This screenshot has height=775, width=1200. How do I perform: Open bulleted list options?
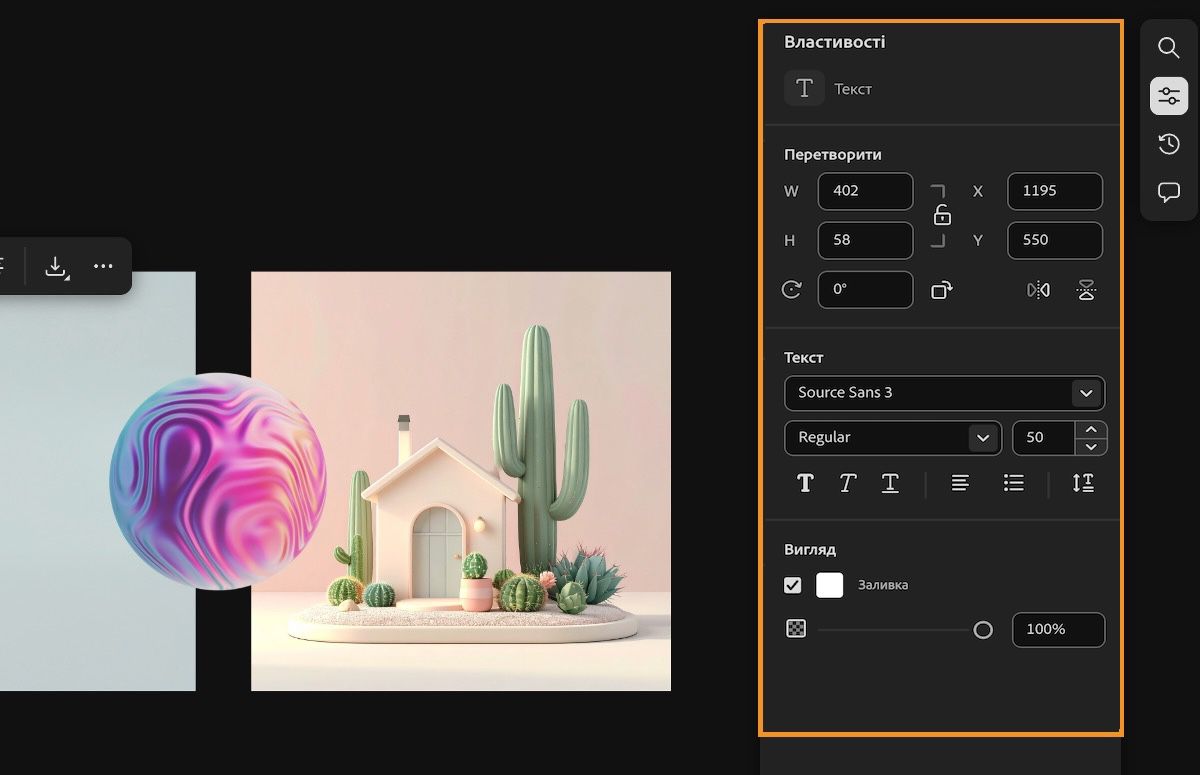(1014, 483)
